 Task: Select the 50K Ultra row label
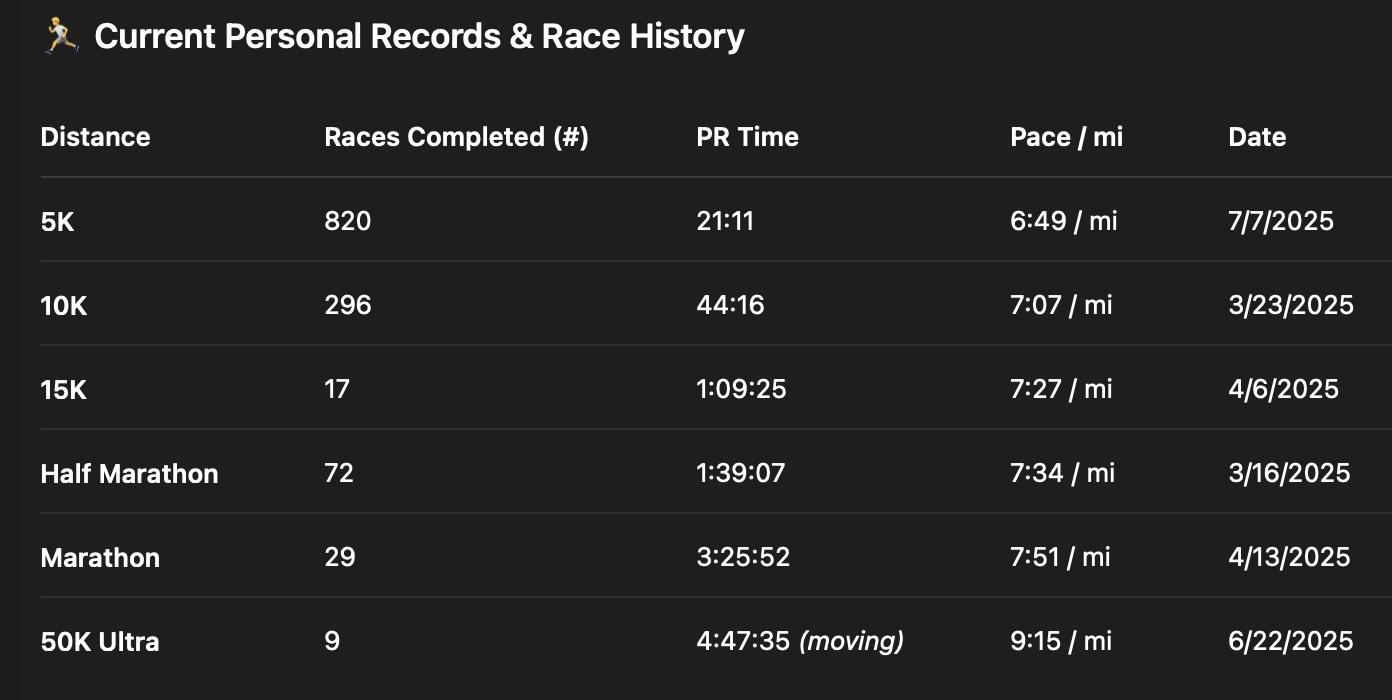(100, 641)
